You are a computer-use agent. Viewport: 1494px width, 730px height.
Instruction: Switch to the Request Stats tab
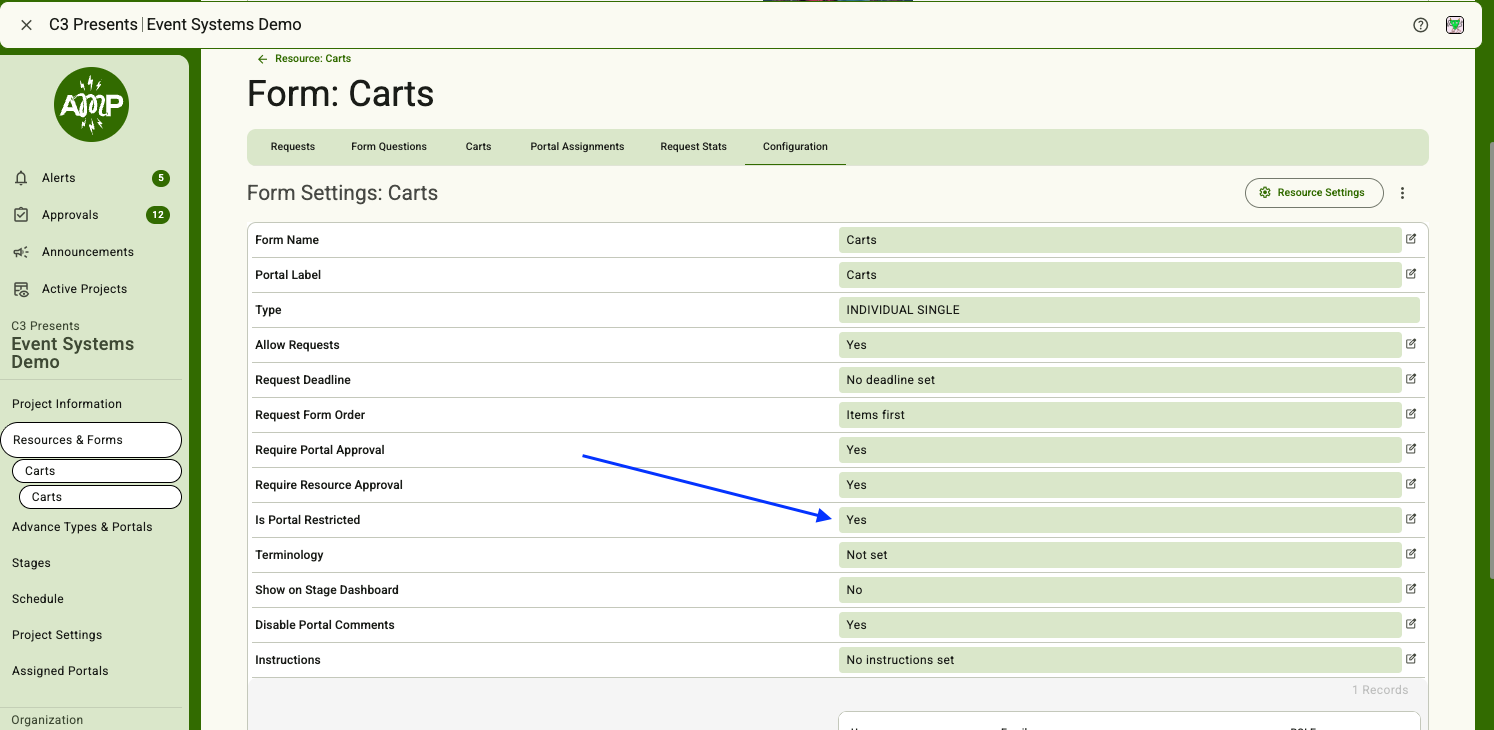pos(694,147)
